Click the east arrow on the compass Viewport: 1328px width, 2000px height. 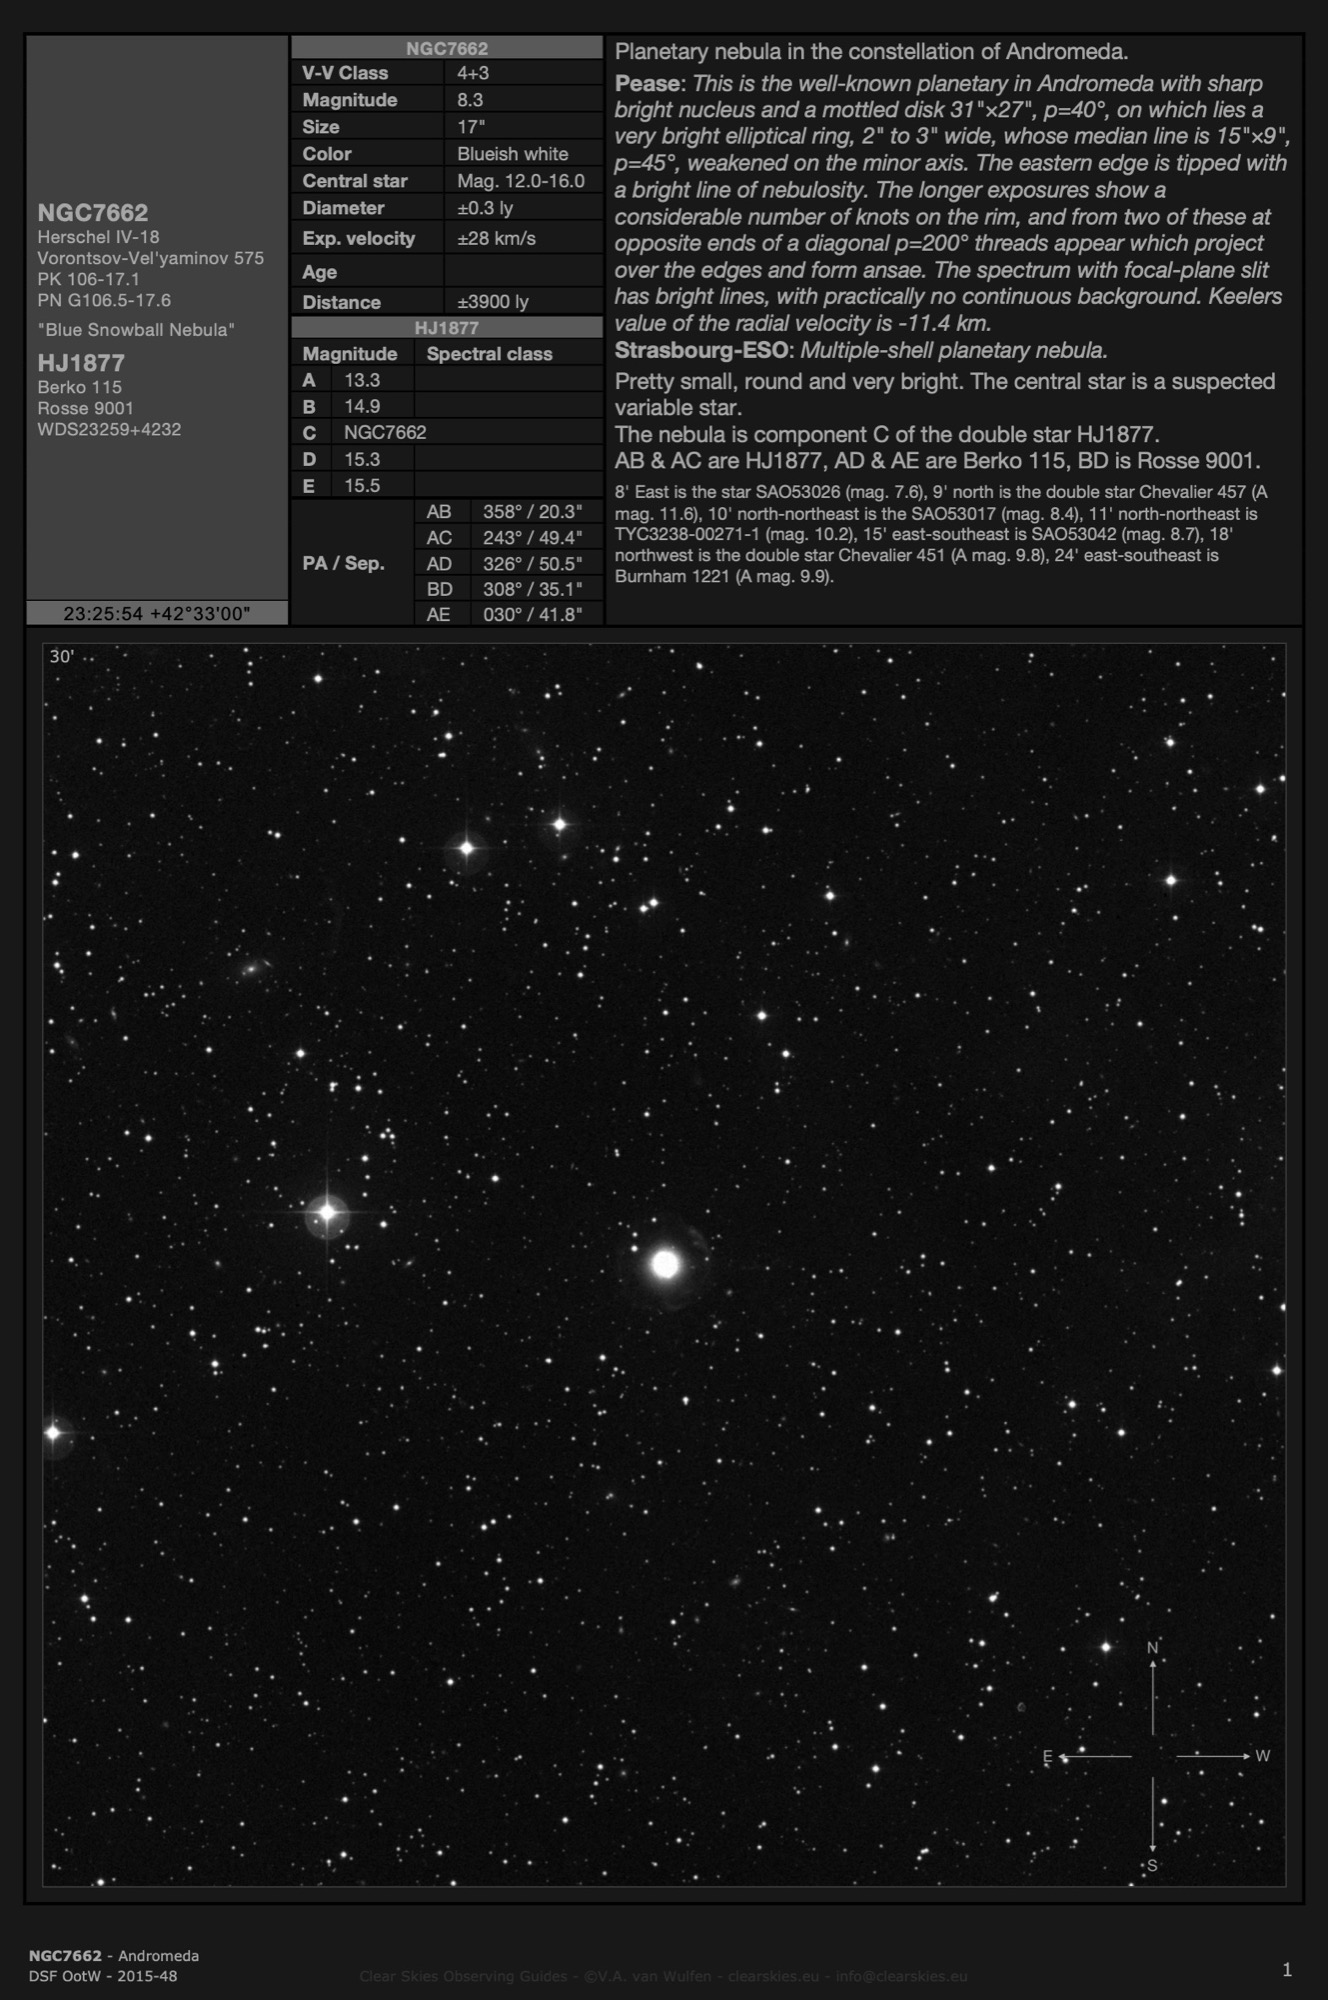tap(1093, 1756)
